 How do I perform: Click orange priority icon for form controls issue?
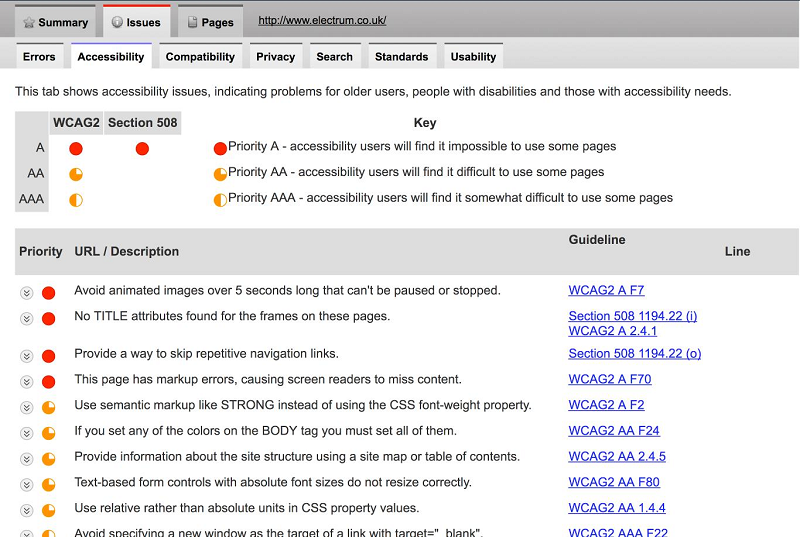48,484
